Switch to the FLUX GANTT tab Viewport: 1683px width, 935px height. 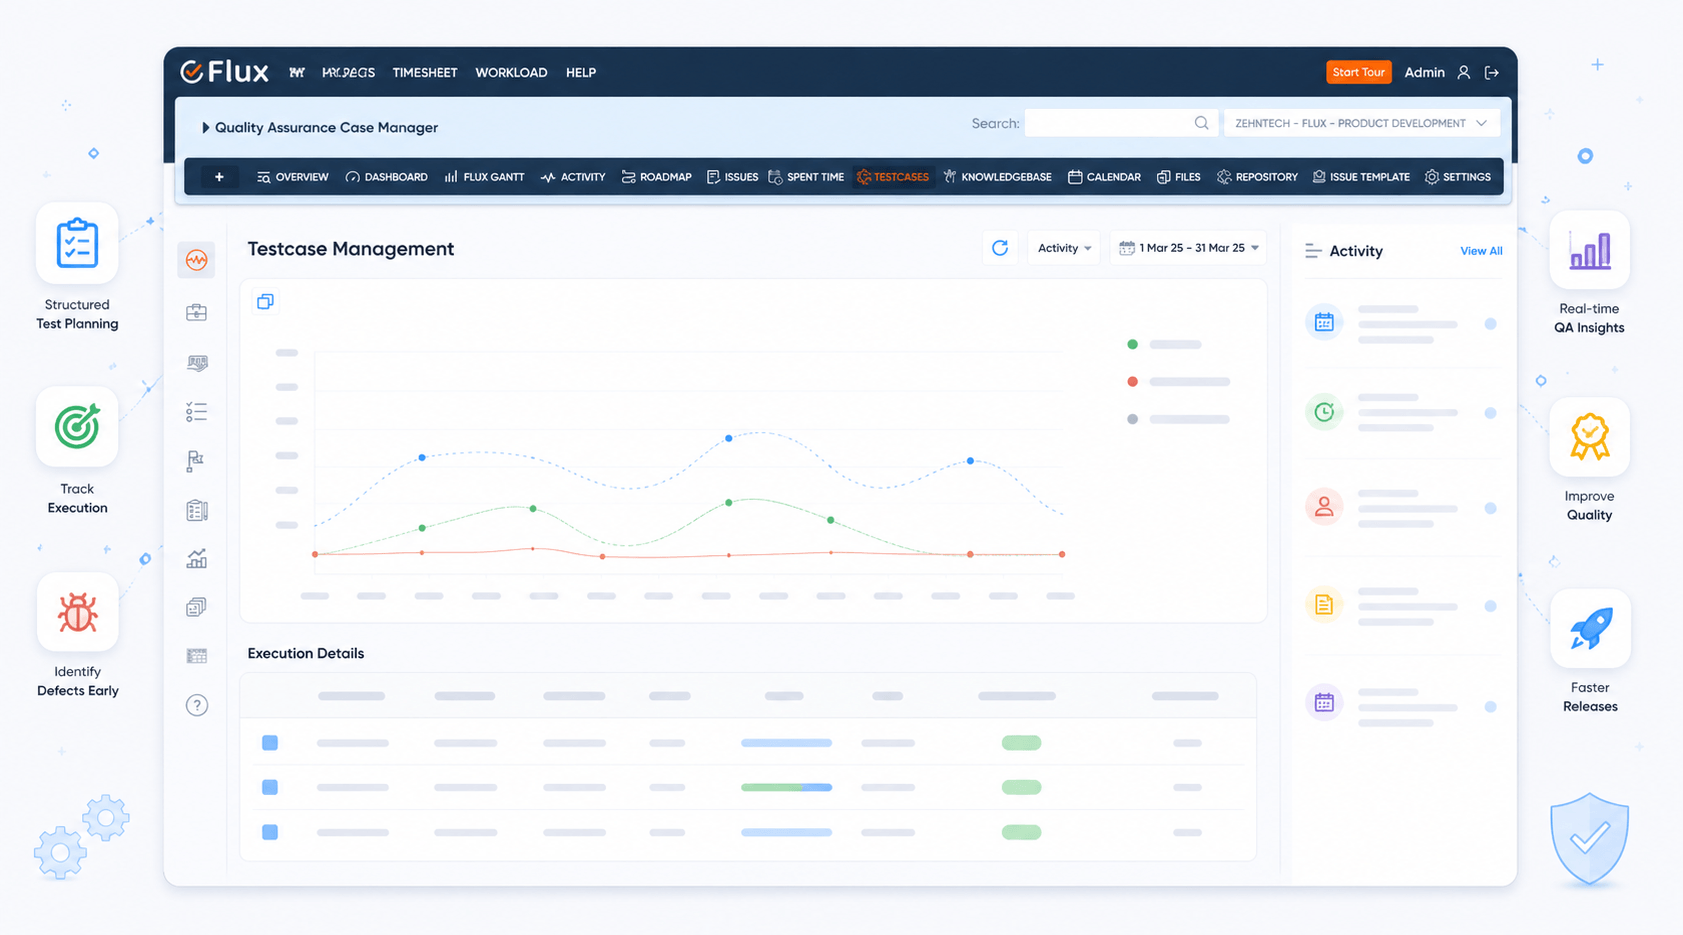(x=484, y=177)
